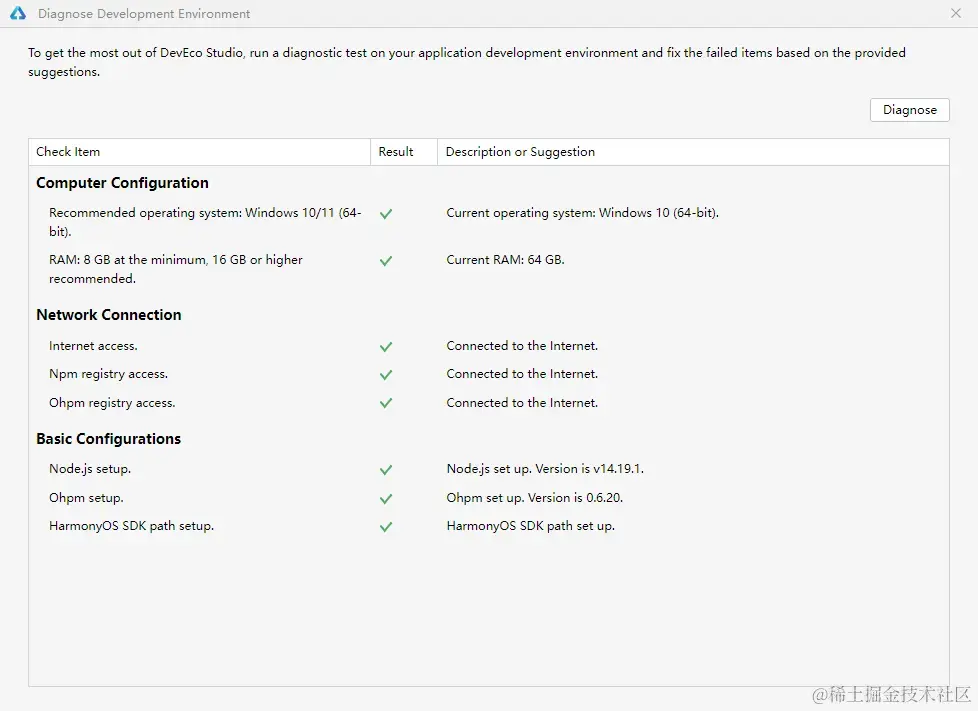978x711 pixels.
Task: Select the HarmonyOS SDK path setup item
Action: [x=131, y=526]
